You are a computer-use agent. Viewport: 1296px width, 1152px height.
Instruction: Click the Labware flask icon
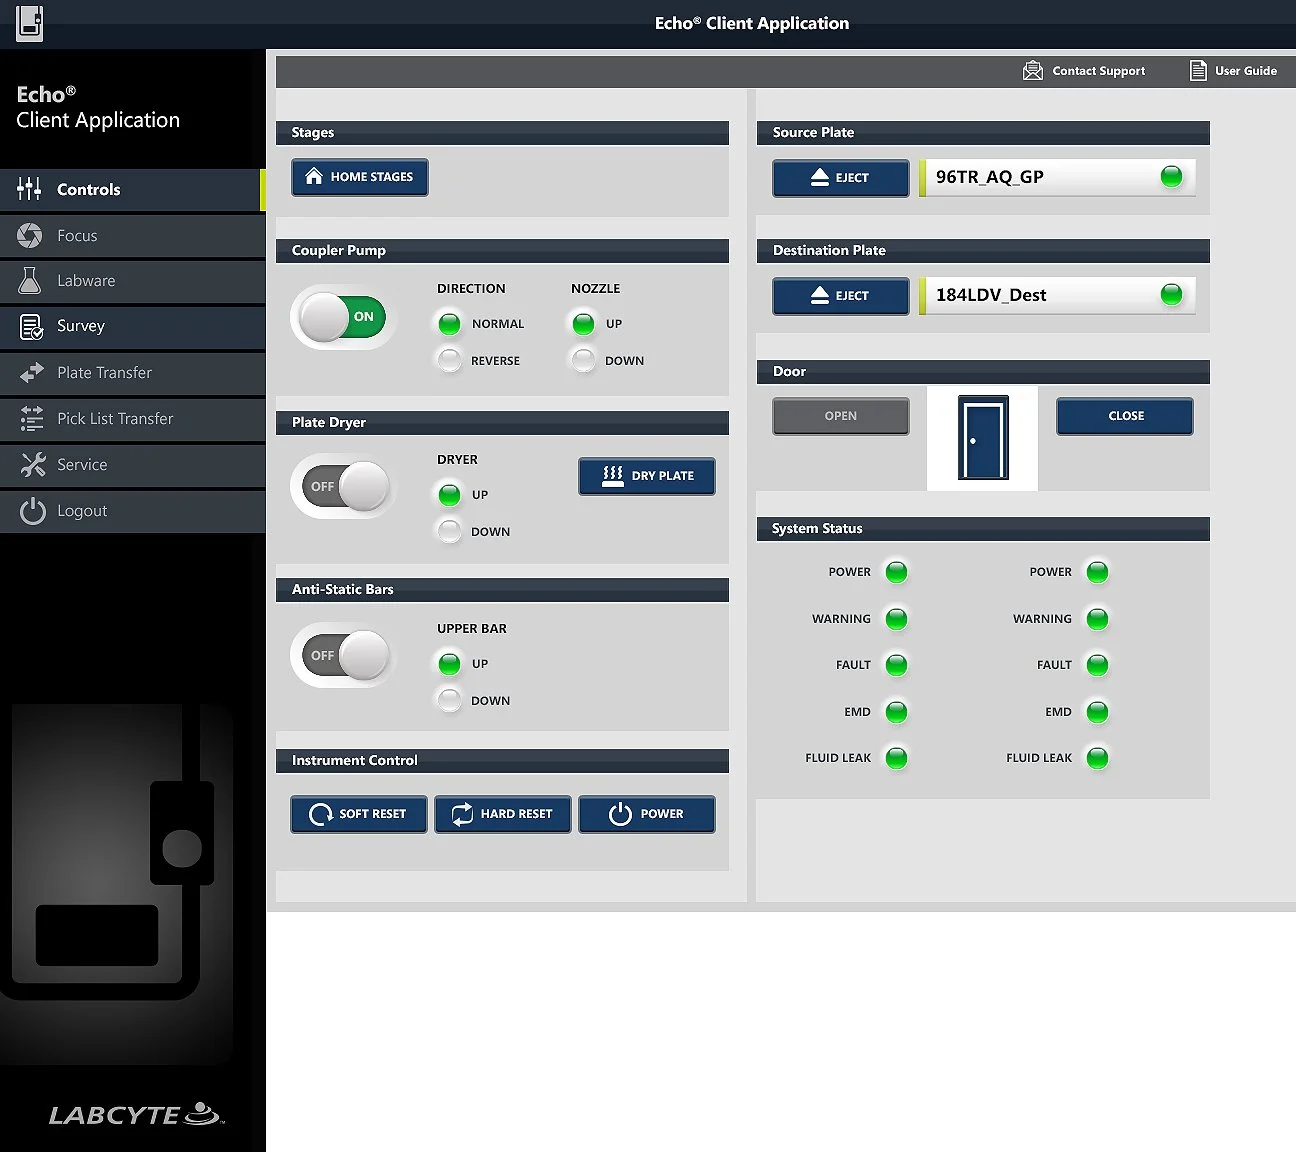pyautogui.click(x=30, y=280)
